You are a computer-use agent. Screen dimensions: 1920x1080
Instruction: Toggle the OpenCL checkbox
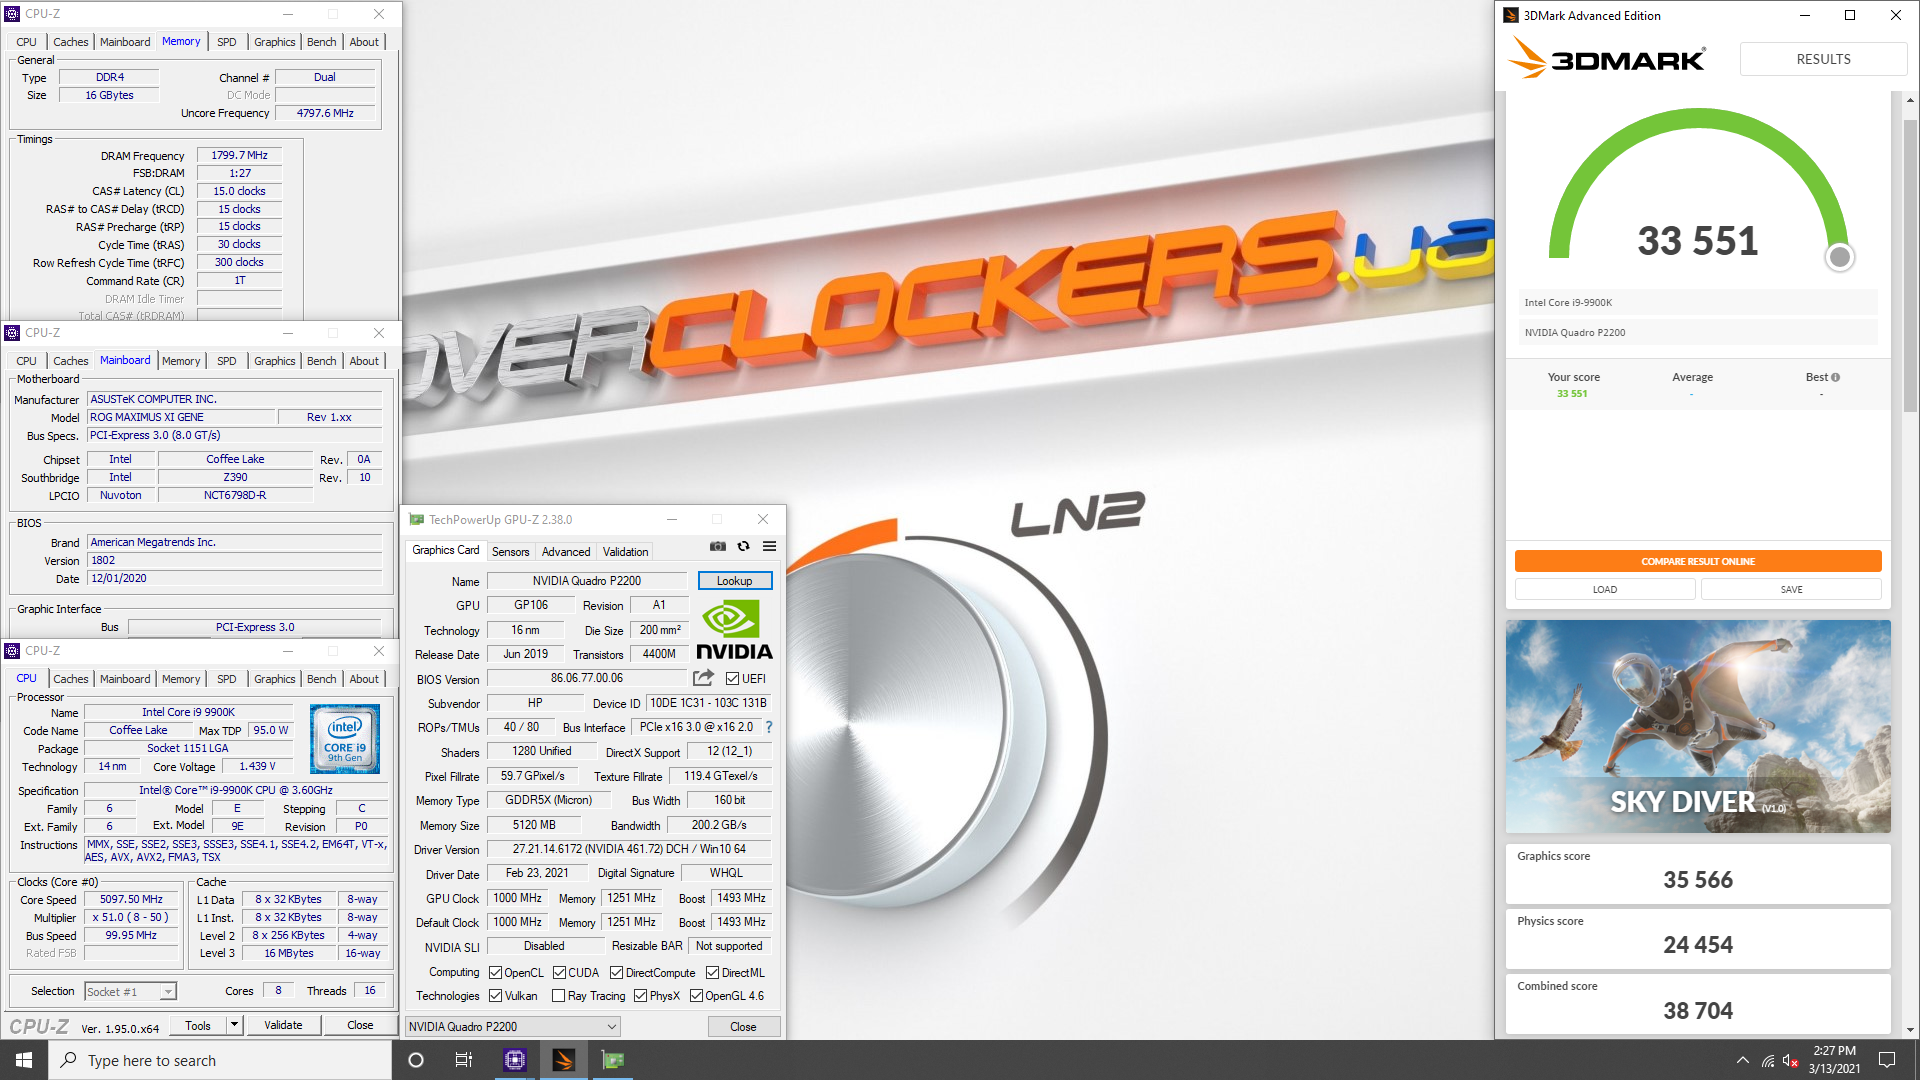coord(495,973)
